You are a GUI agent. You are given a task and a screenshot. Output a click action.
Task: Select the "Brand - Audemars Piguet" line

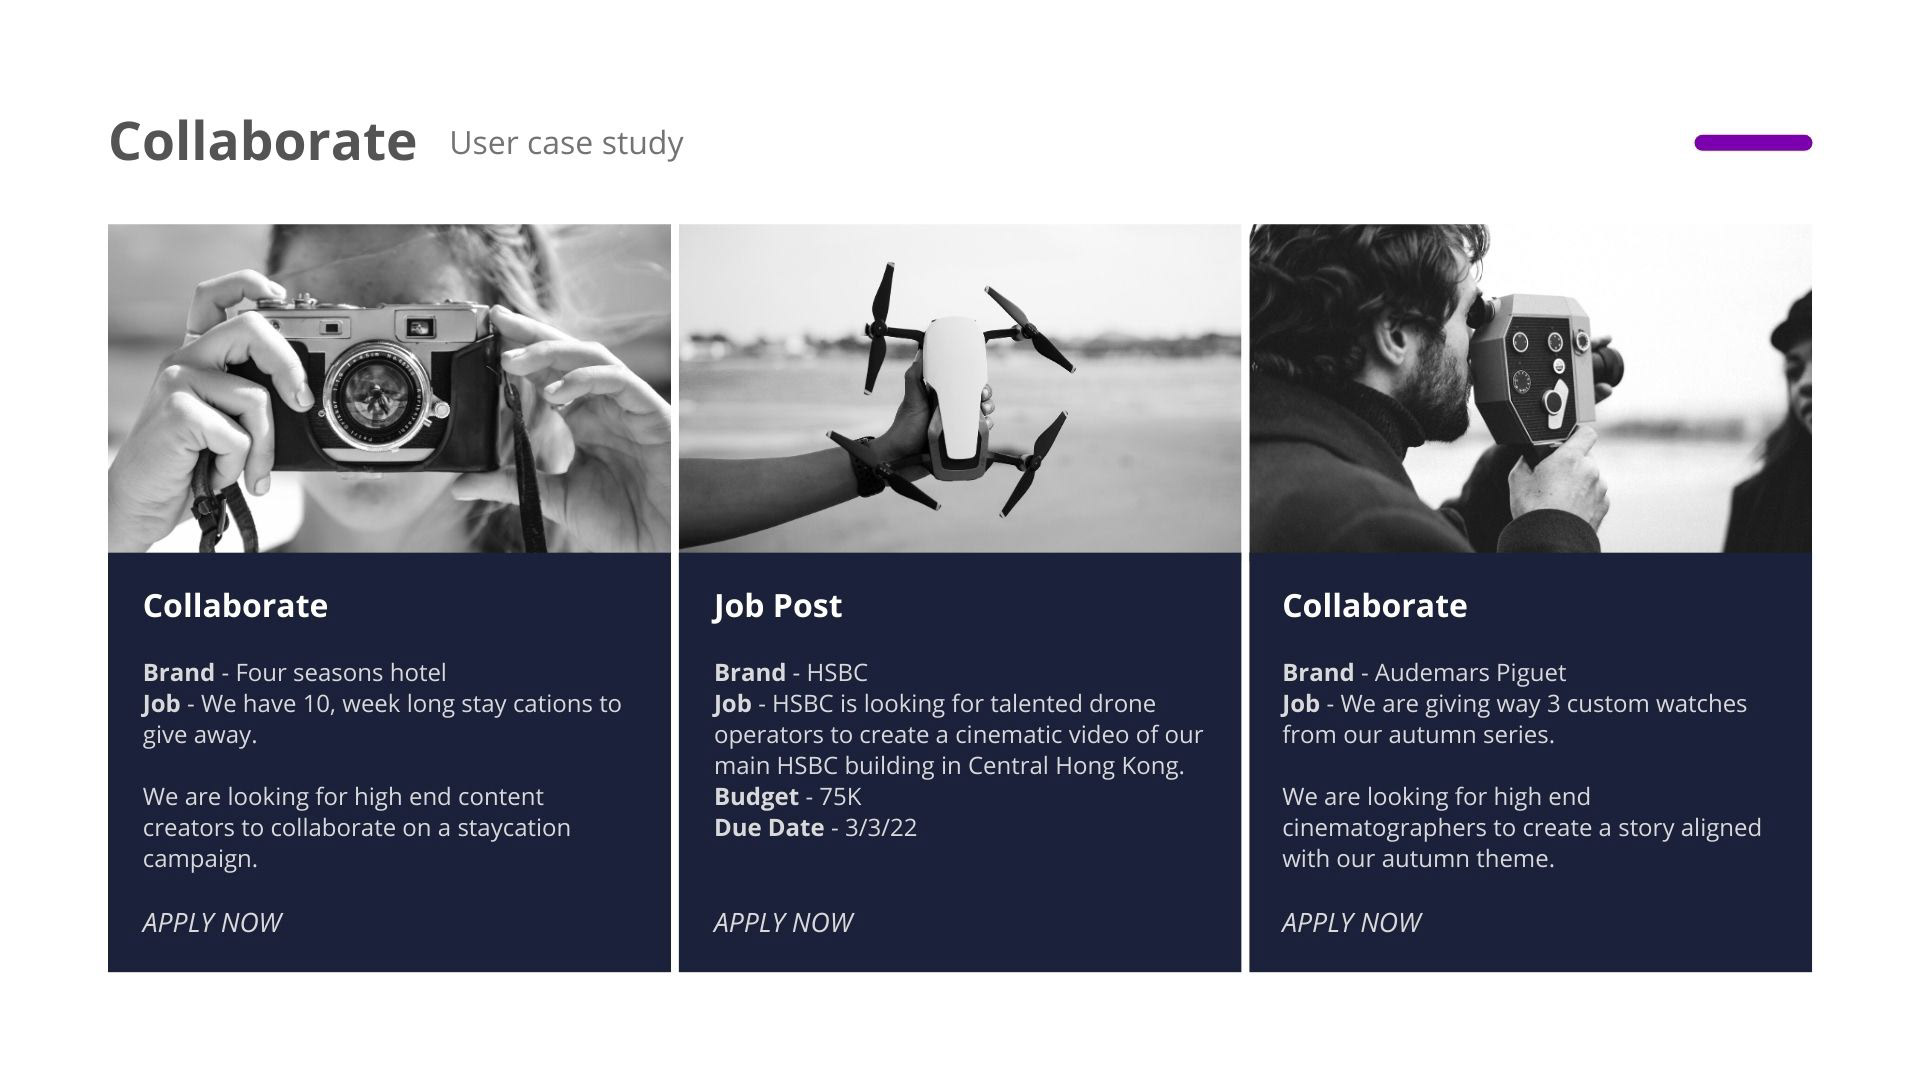click(x=1423, y=673)
